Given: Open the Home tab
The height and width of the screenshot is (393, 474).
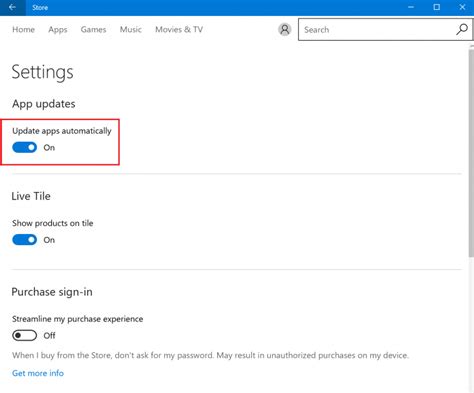Looking at the screenshot, I should [23, 29].
